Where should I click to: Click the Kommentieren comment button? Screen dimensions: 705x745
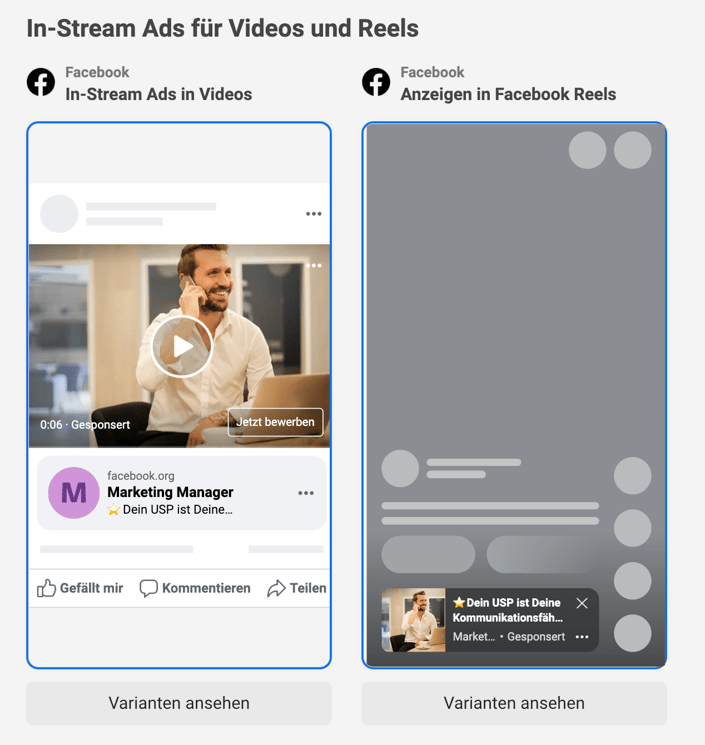195,588
